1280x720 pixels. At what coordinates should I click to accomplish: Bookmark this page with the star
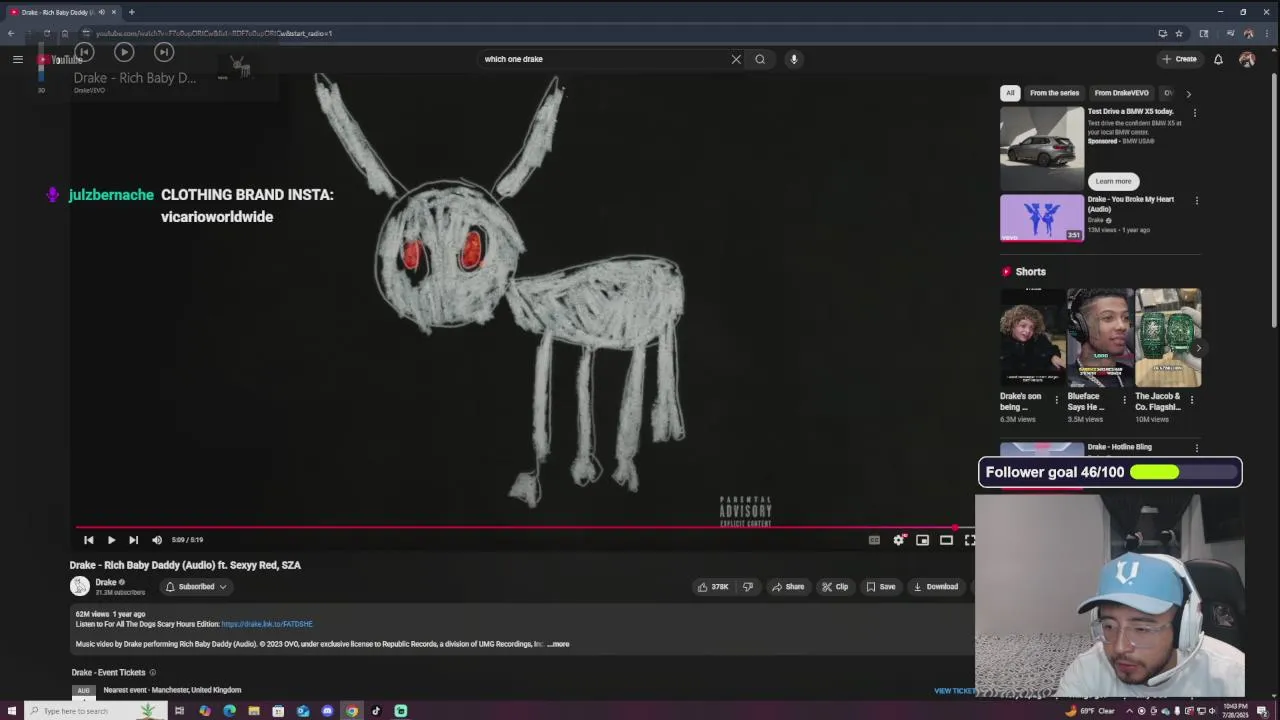1179,33
